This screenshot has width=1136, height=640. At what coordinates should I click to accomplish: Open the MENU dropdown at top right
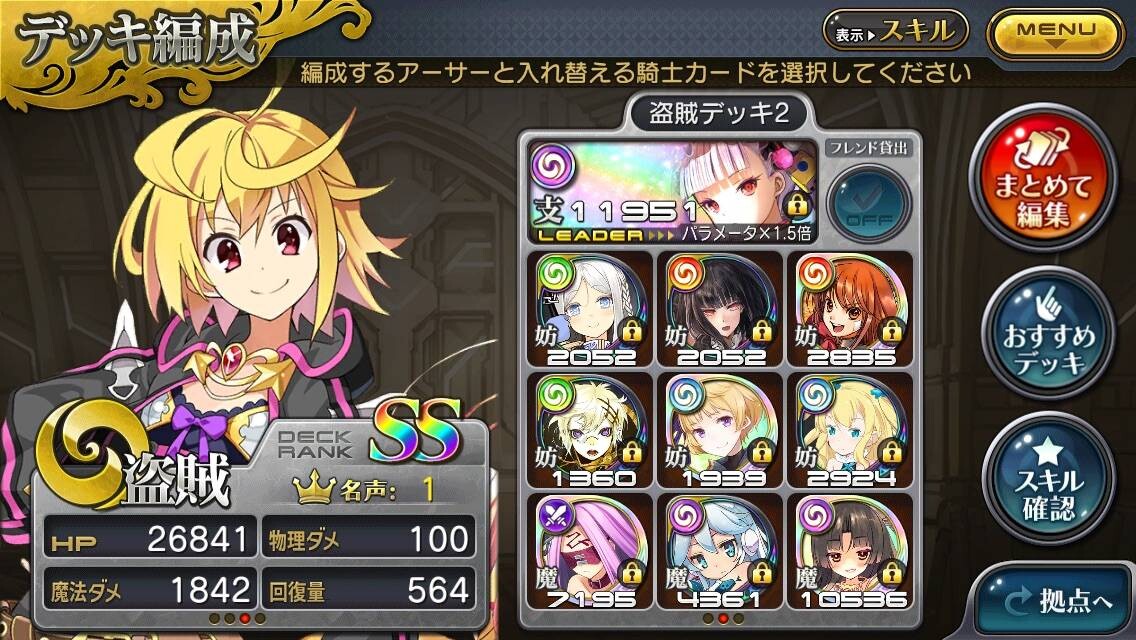[x=1056, y=33]
